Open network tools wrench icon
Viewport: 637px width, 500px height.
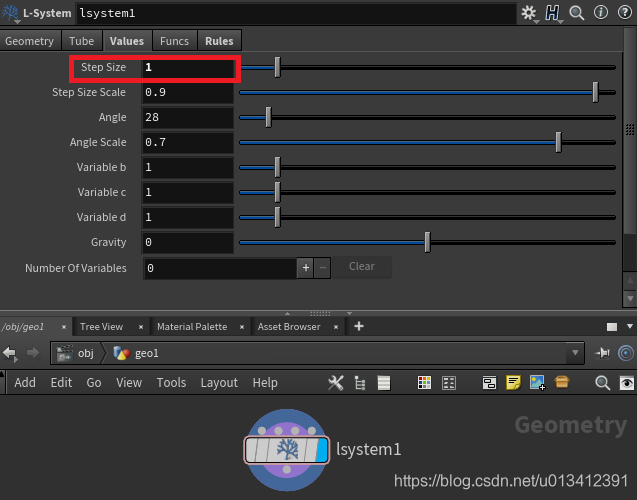[x=336, y=383]
